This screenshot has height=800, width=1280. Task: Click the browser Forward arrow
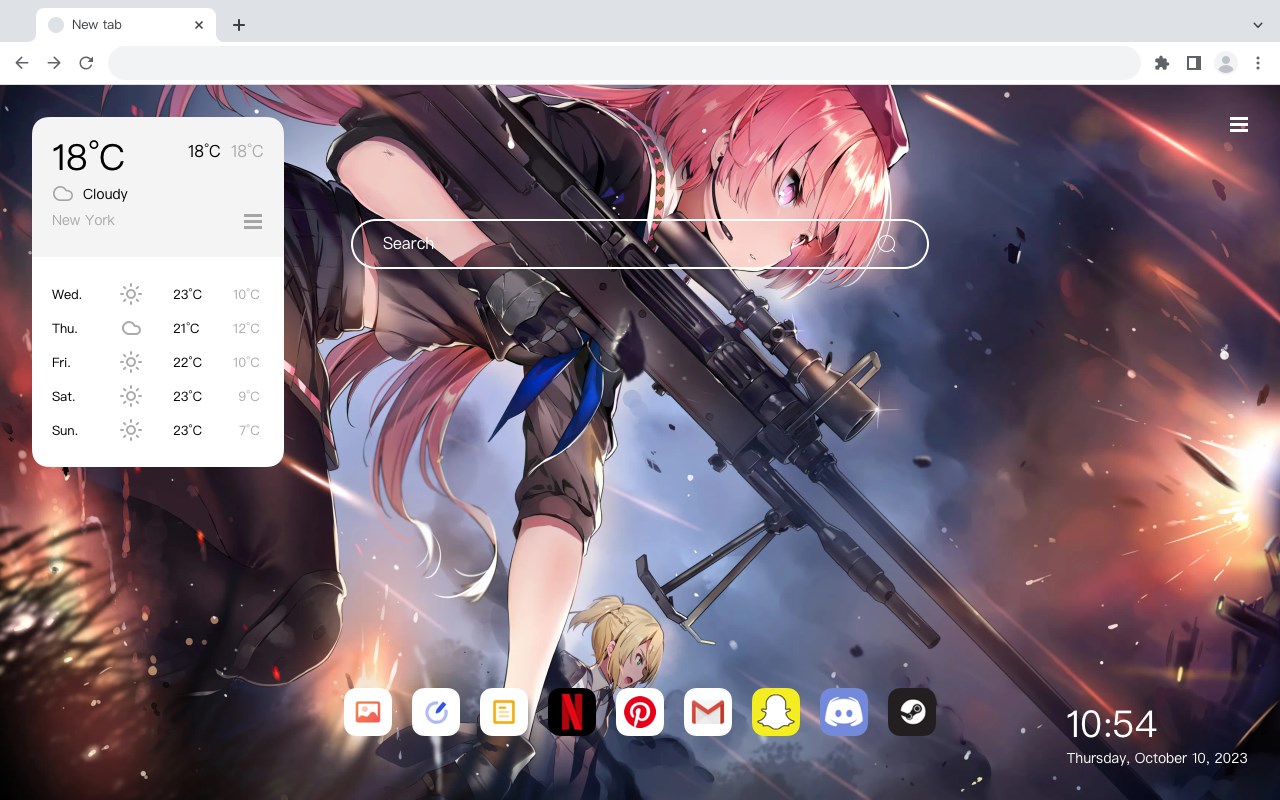54,63
